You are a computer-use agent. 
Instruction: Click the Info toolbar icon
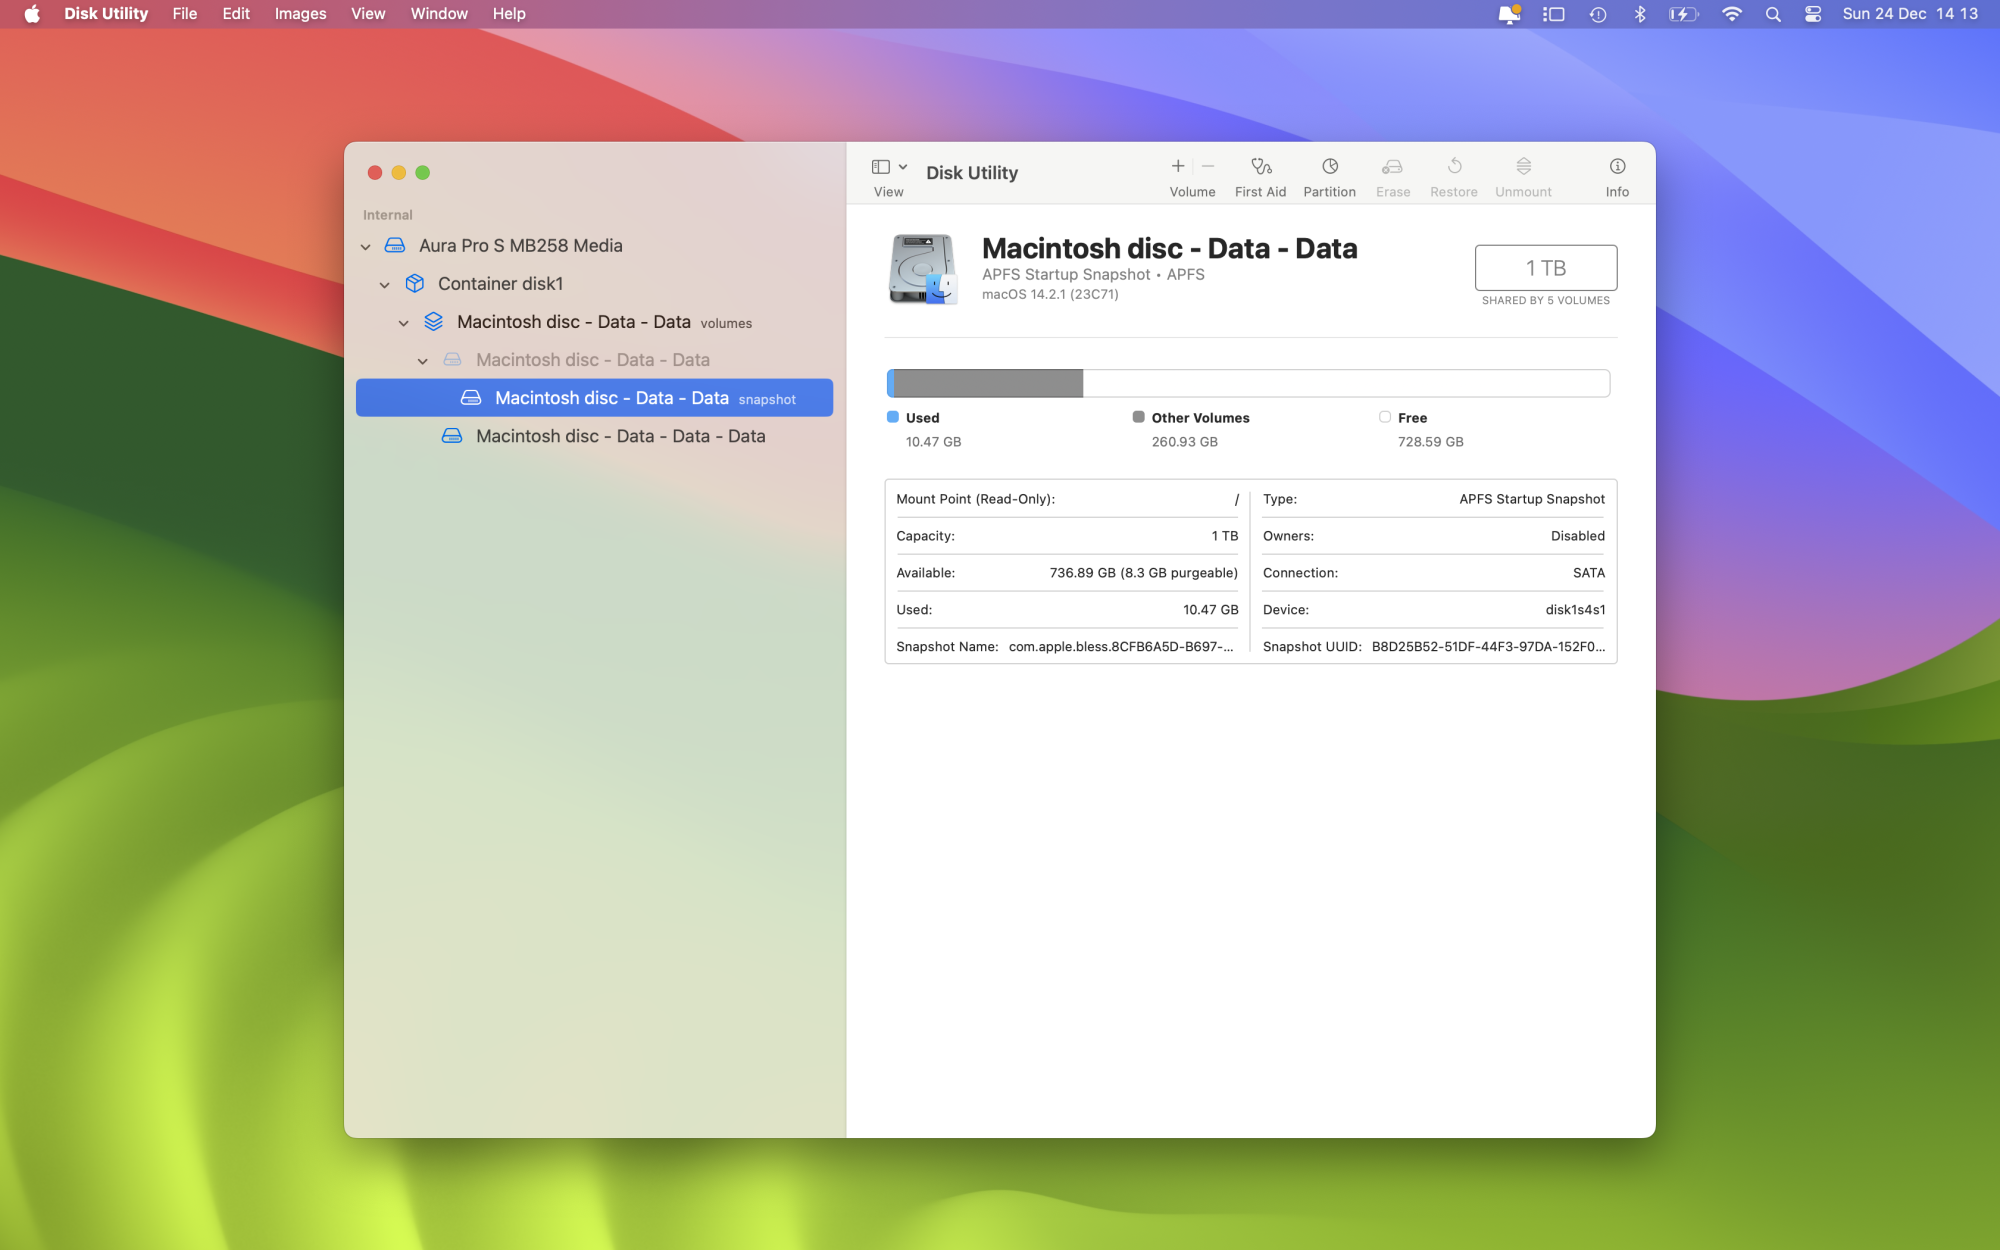(1617, 167)
